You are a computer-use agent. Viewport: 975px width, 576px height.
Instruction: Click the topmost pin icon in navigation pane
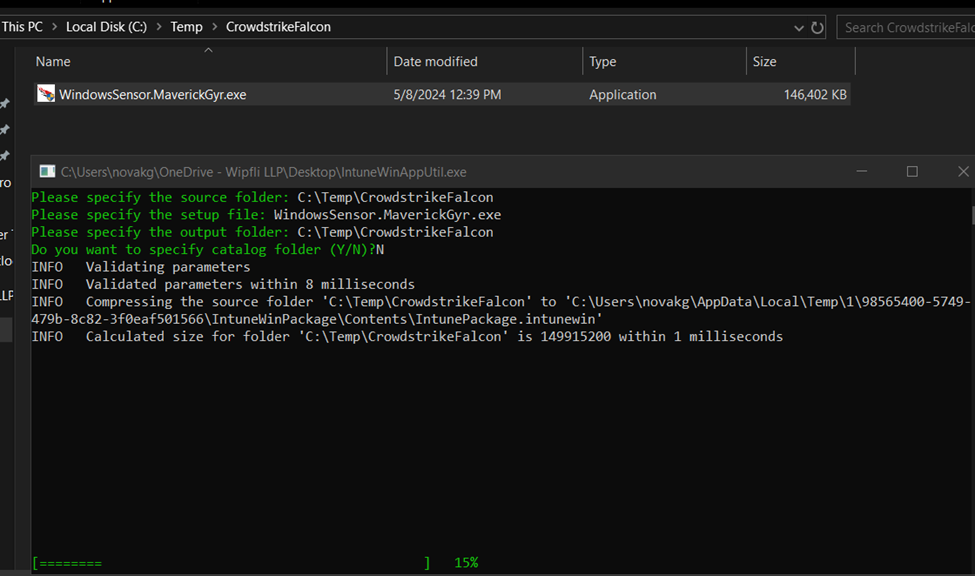tap(5, 104)
